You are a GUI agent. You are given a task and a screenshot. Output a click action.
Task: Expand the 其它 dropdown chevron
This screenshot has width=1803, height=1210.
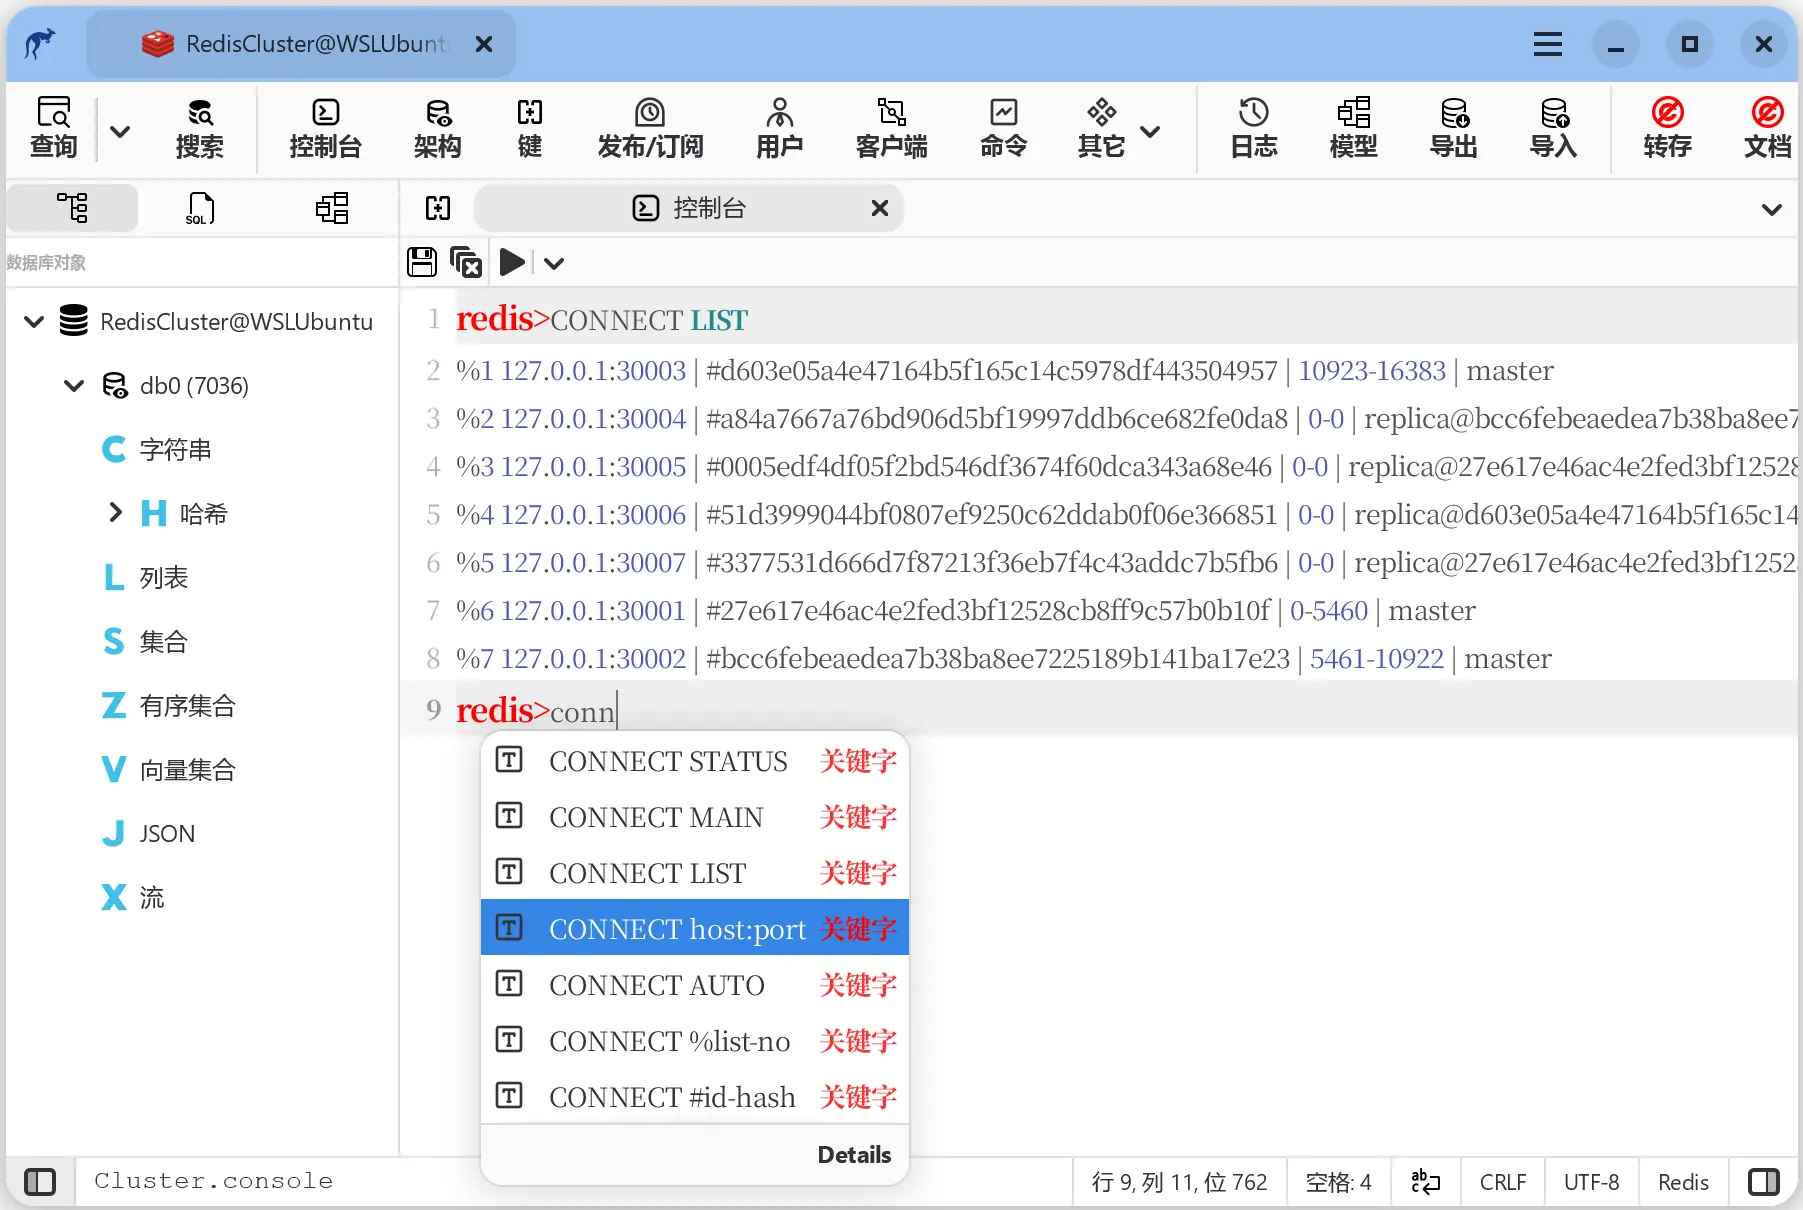click(x=1151, y=131)
